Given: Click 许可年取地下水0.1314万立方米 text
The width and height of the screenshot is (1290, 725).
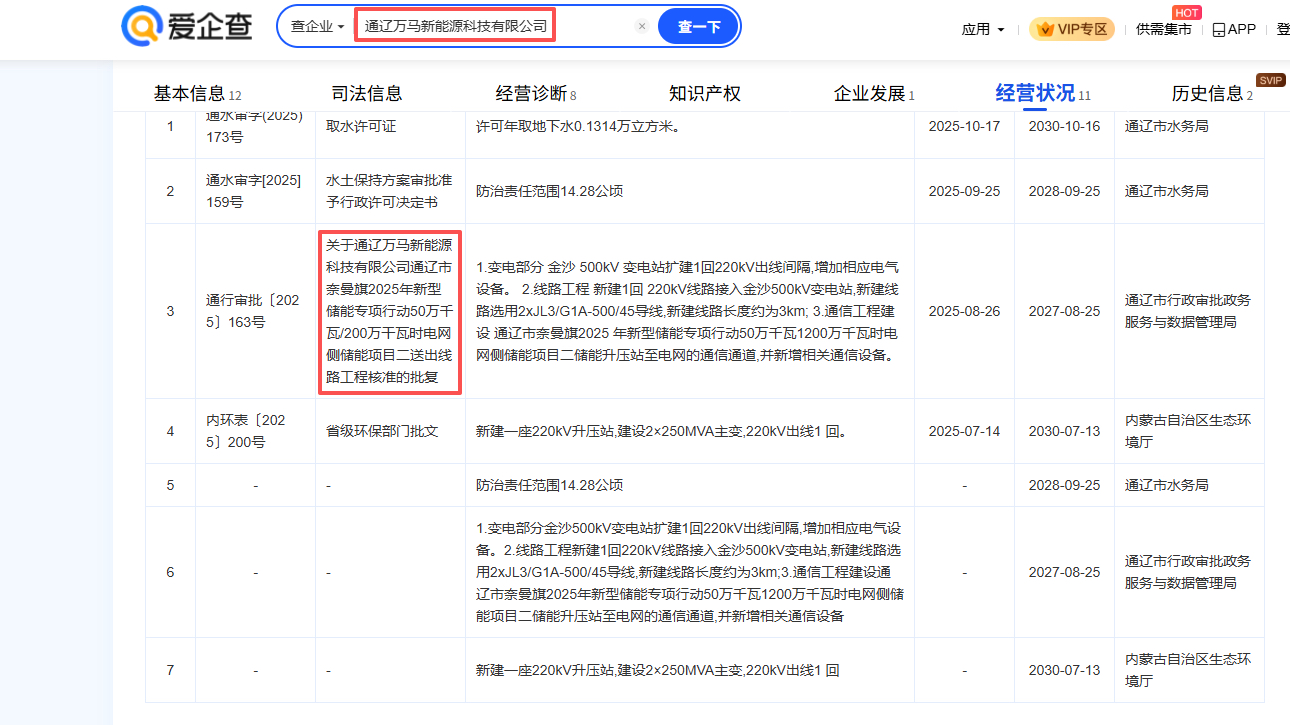Looking at the screenshot, I should [578, 126].
